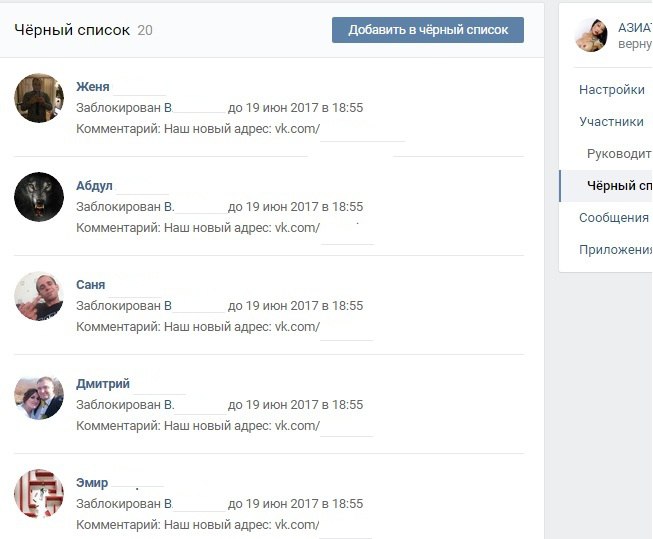Open the Руководители submenu item
The width and height of the screenshot is (653, 539).
620,154
